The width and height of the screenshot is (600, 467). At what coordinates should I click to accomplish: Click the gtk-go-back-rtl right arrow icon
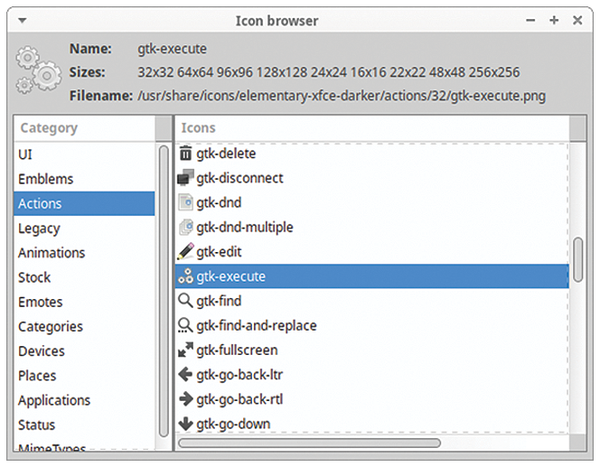click(185, 399)
